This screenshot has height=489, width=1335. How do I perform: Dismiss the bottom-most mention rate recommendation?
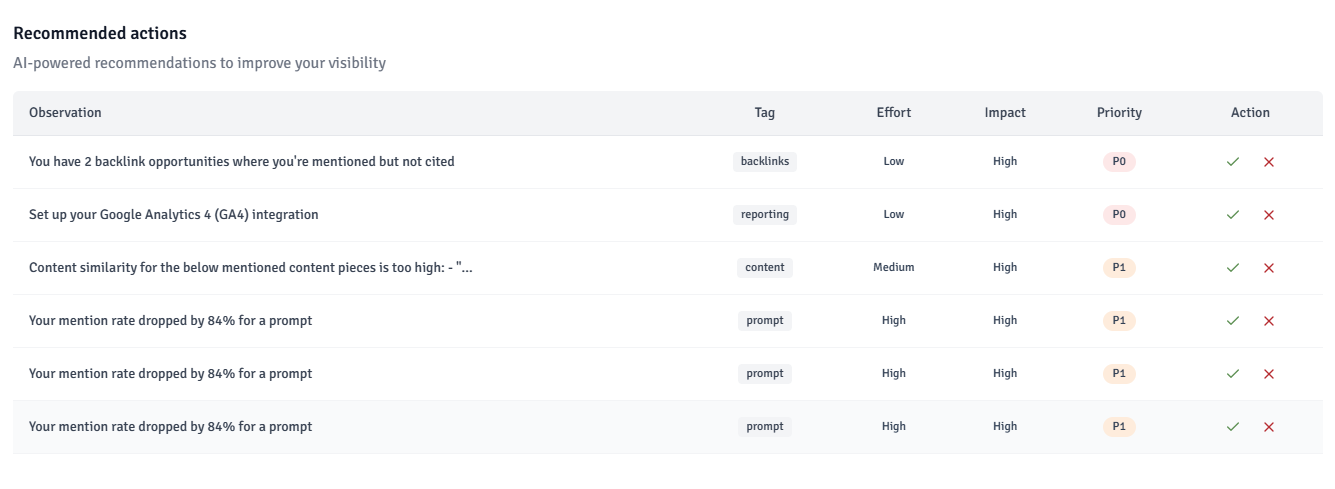click(1269, 427)
